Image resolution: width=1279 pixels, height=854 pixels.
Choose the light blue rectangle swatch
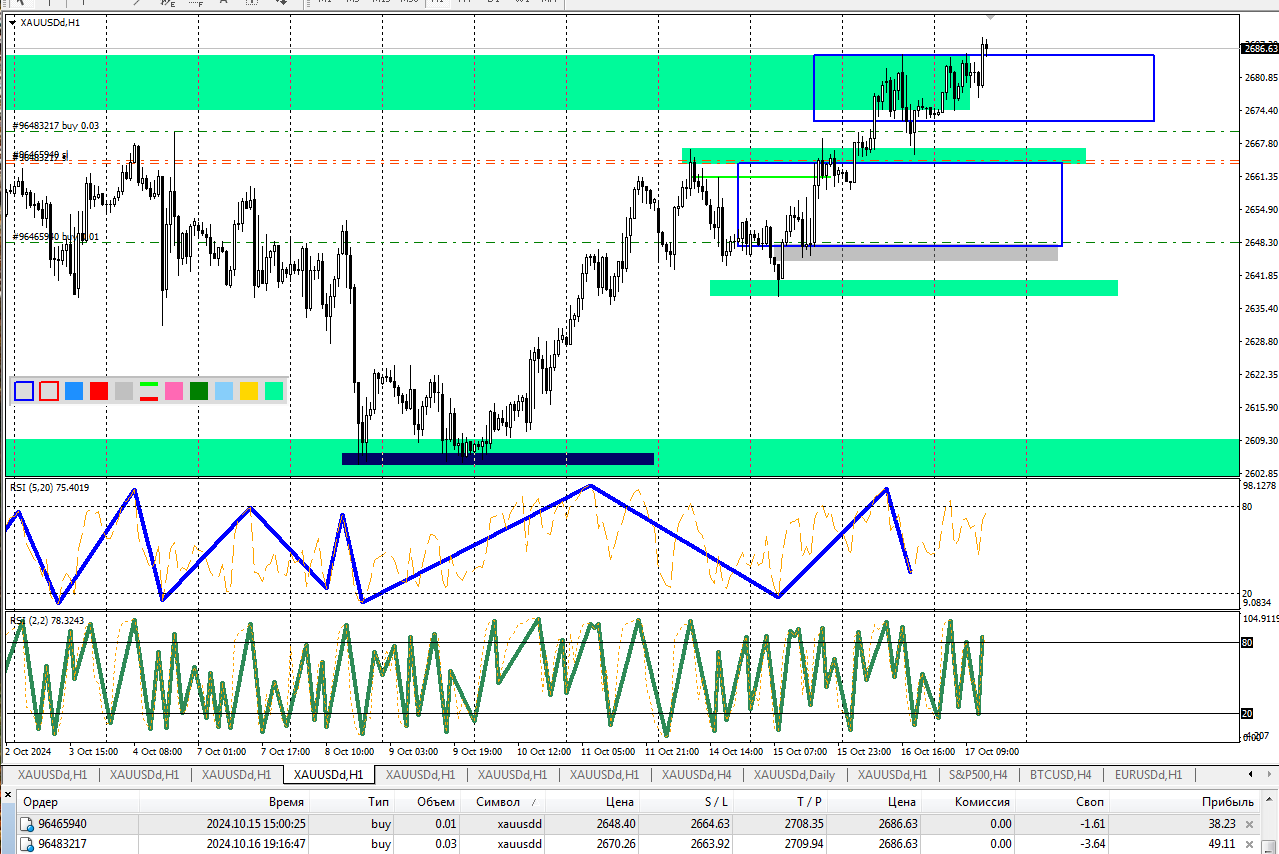[224, 391]
